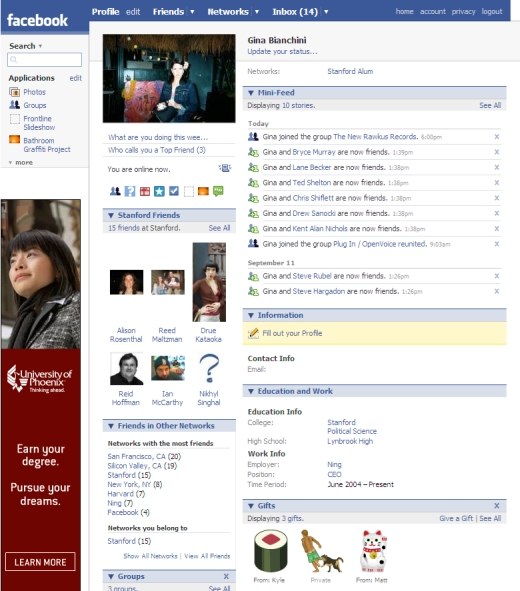Collapse the Education and Work section
Screen dimensions: 520x591
(x=251, y=392)
